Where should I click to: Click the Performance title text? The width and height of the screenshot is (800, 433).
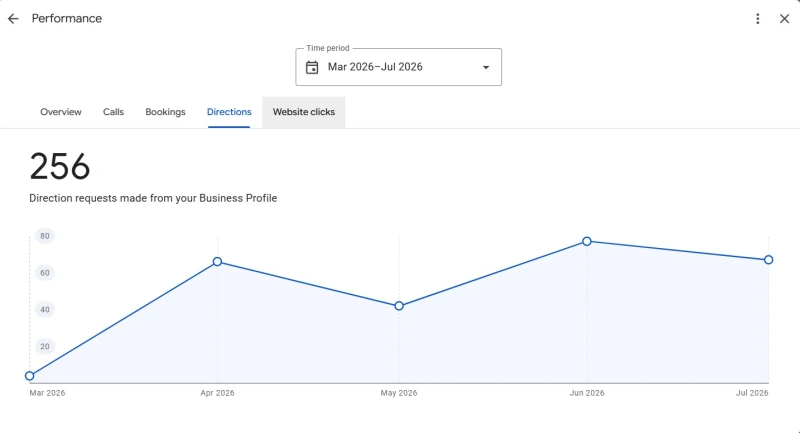pos(67,18)
